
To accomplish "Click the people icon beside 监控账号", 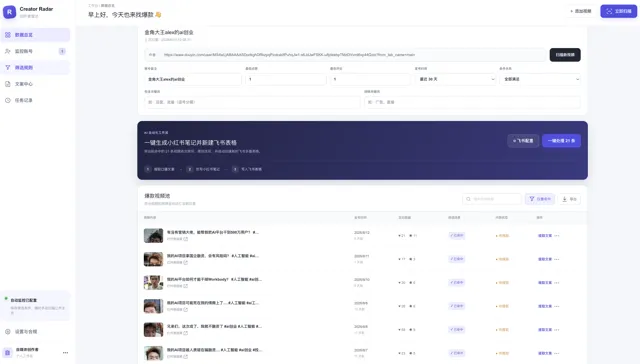I will pos(8,51).
